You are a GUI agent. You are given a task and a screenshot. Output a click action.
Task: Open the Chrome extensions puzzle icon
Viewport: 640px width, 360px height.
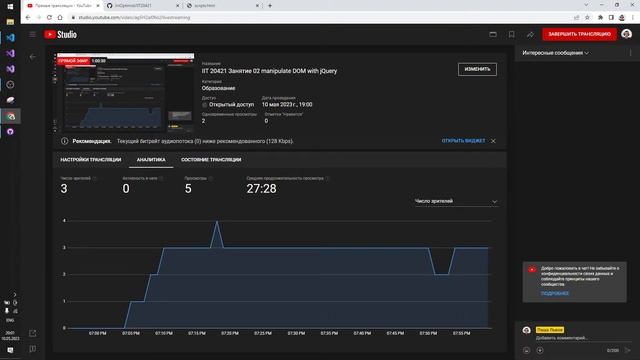click(600, 18)
